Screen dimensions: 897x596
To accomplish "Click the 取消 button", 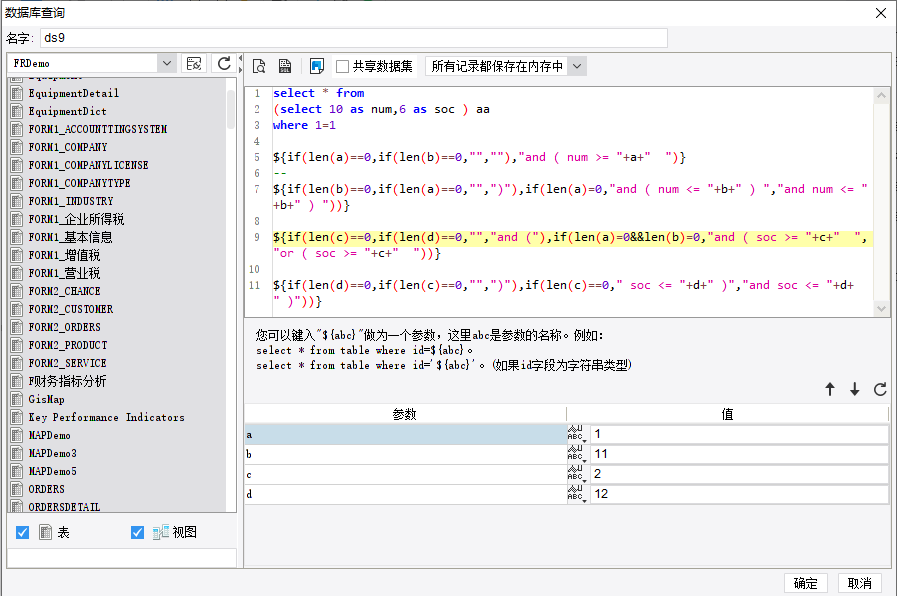I will (859, 583).
